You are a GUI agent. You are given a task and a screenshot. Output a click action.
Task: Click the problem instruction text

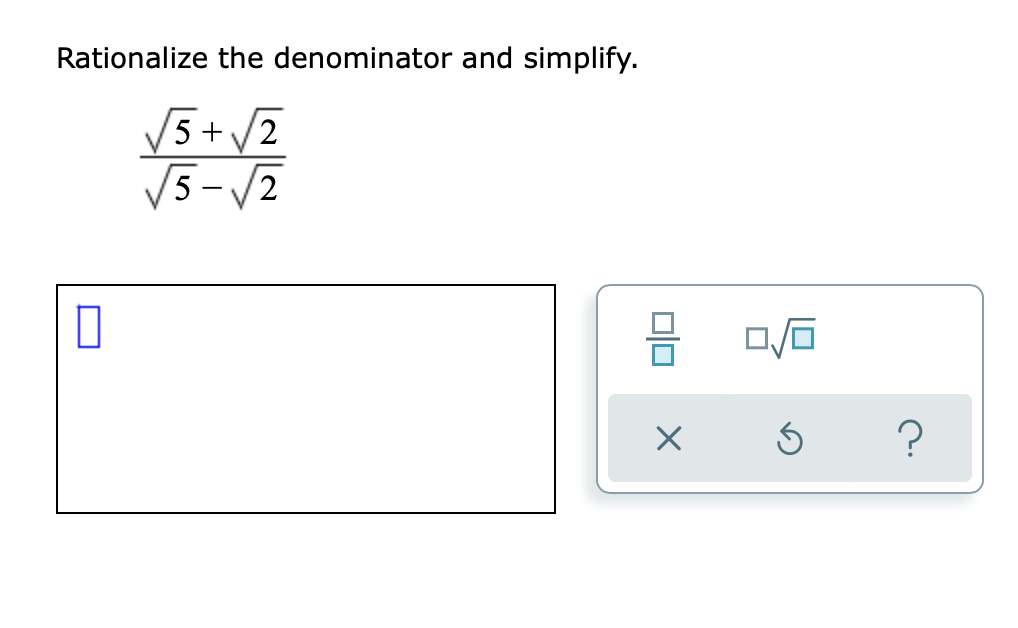coord(347,59)
